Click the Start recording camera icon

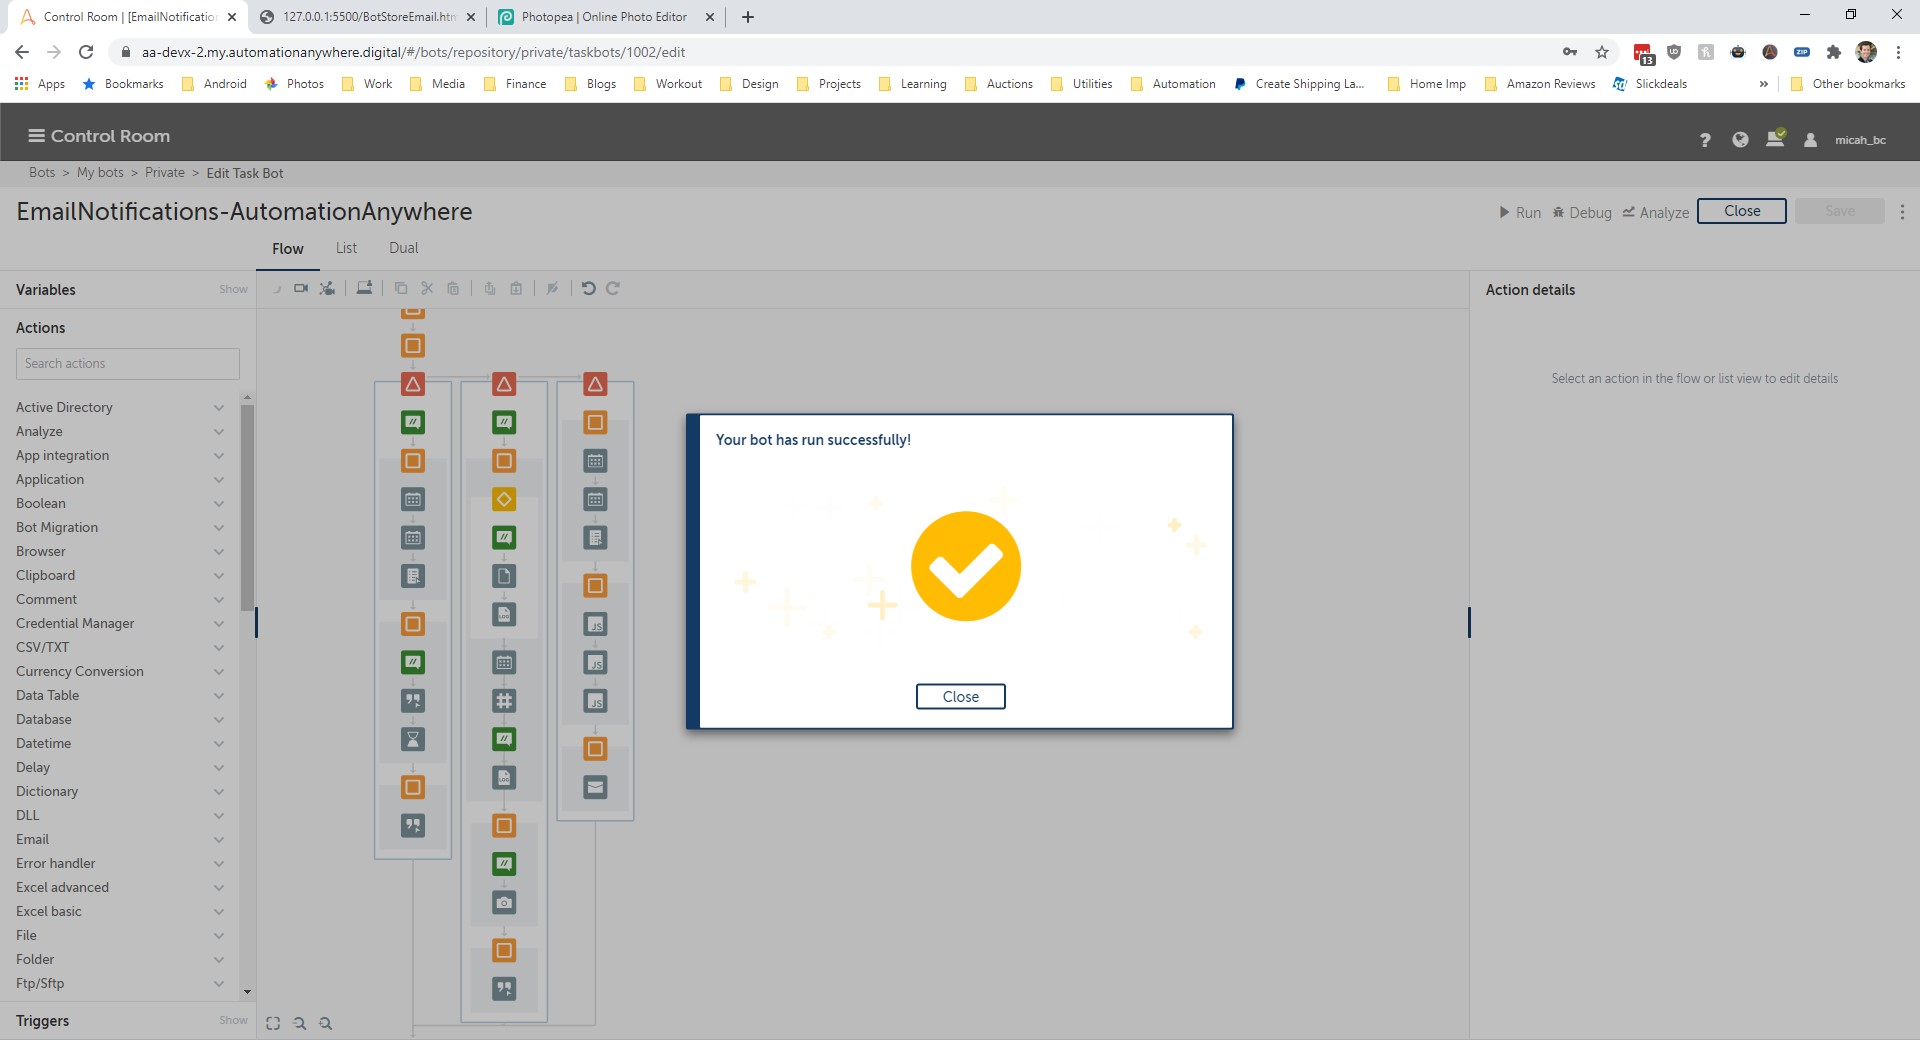tap(300, 288)
